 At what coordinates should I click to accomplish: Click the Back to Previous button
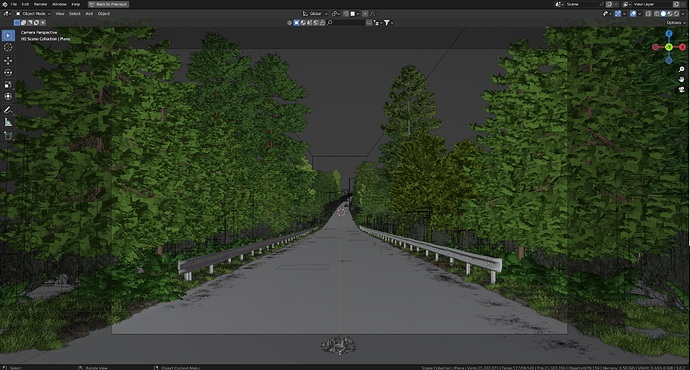(x=108, y=4)
